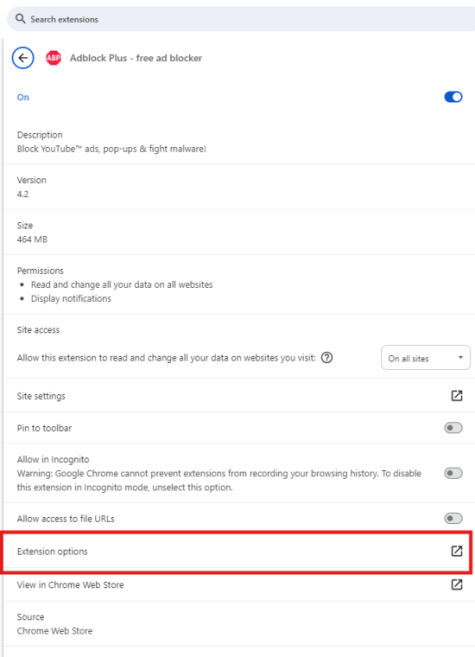Image resolution: width=475 pixels, height=657 pixels.
Task: Turn off the Adblock Plus extension toggle
Action: click(x=453, y=97)
